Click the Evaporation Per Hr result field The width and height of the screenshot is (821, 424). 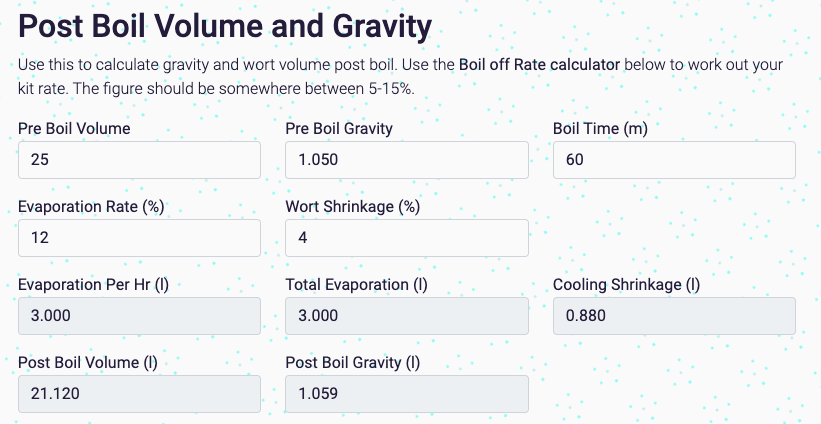[x=139, y=316]
